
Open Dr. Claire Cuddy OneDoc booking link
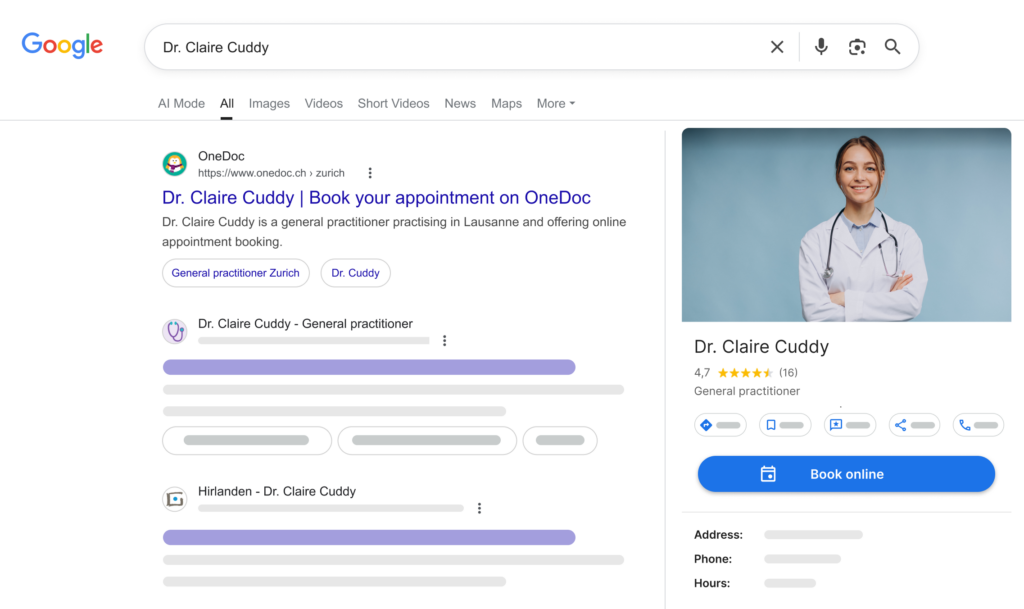pos(376,198)
